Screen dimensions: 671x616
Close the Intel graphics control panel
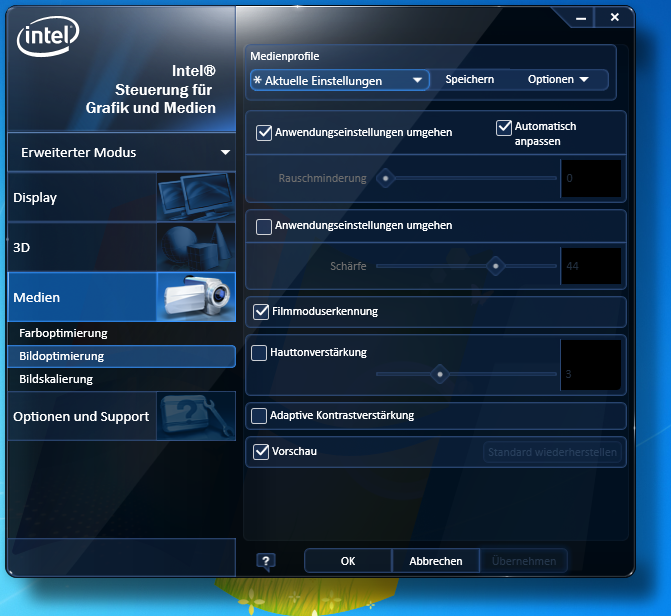pyautogui.click(x=613, y=18)
